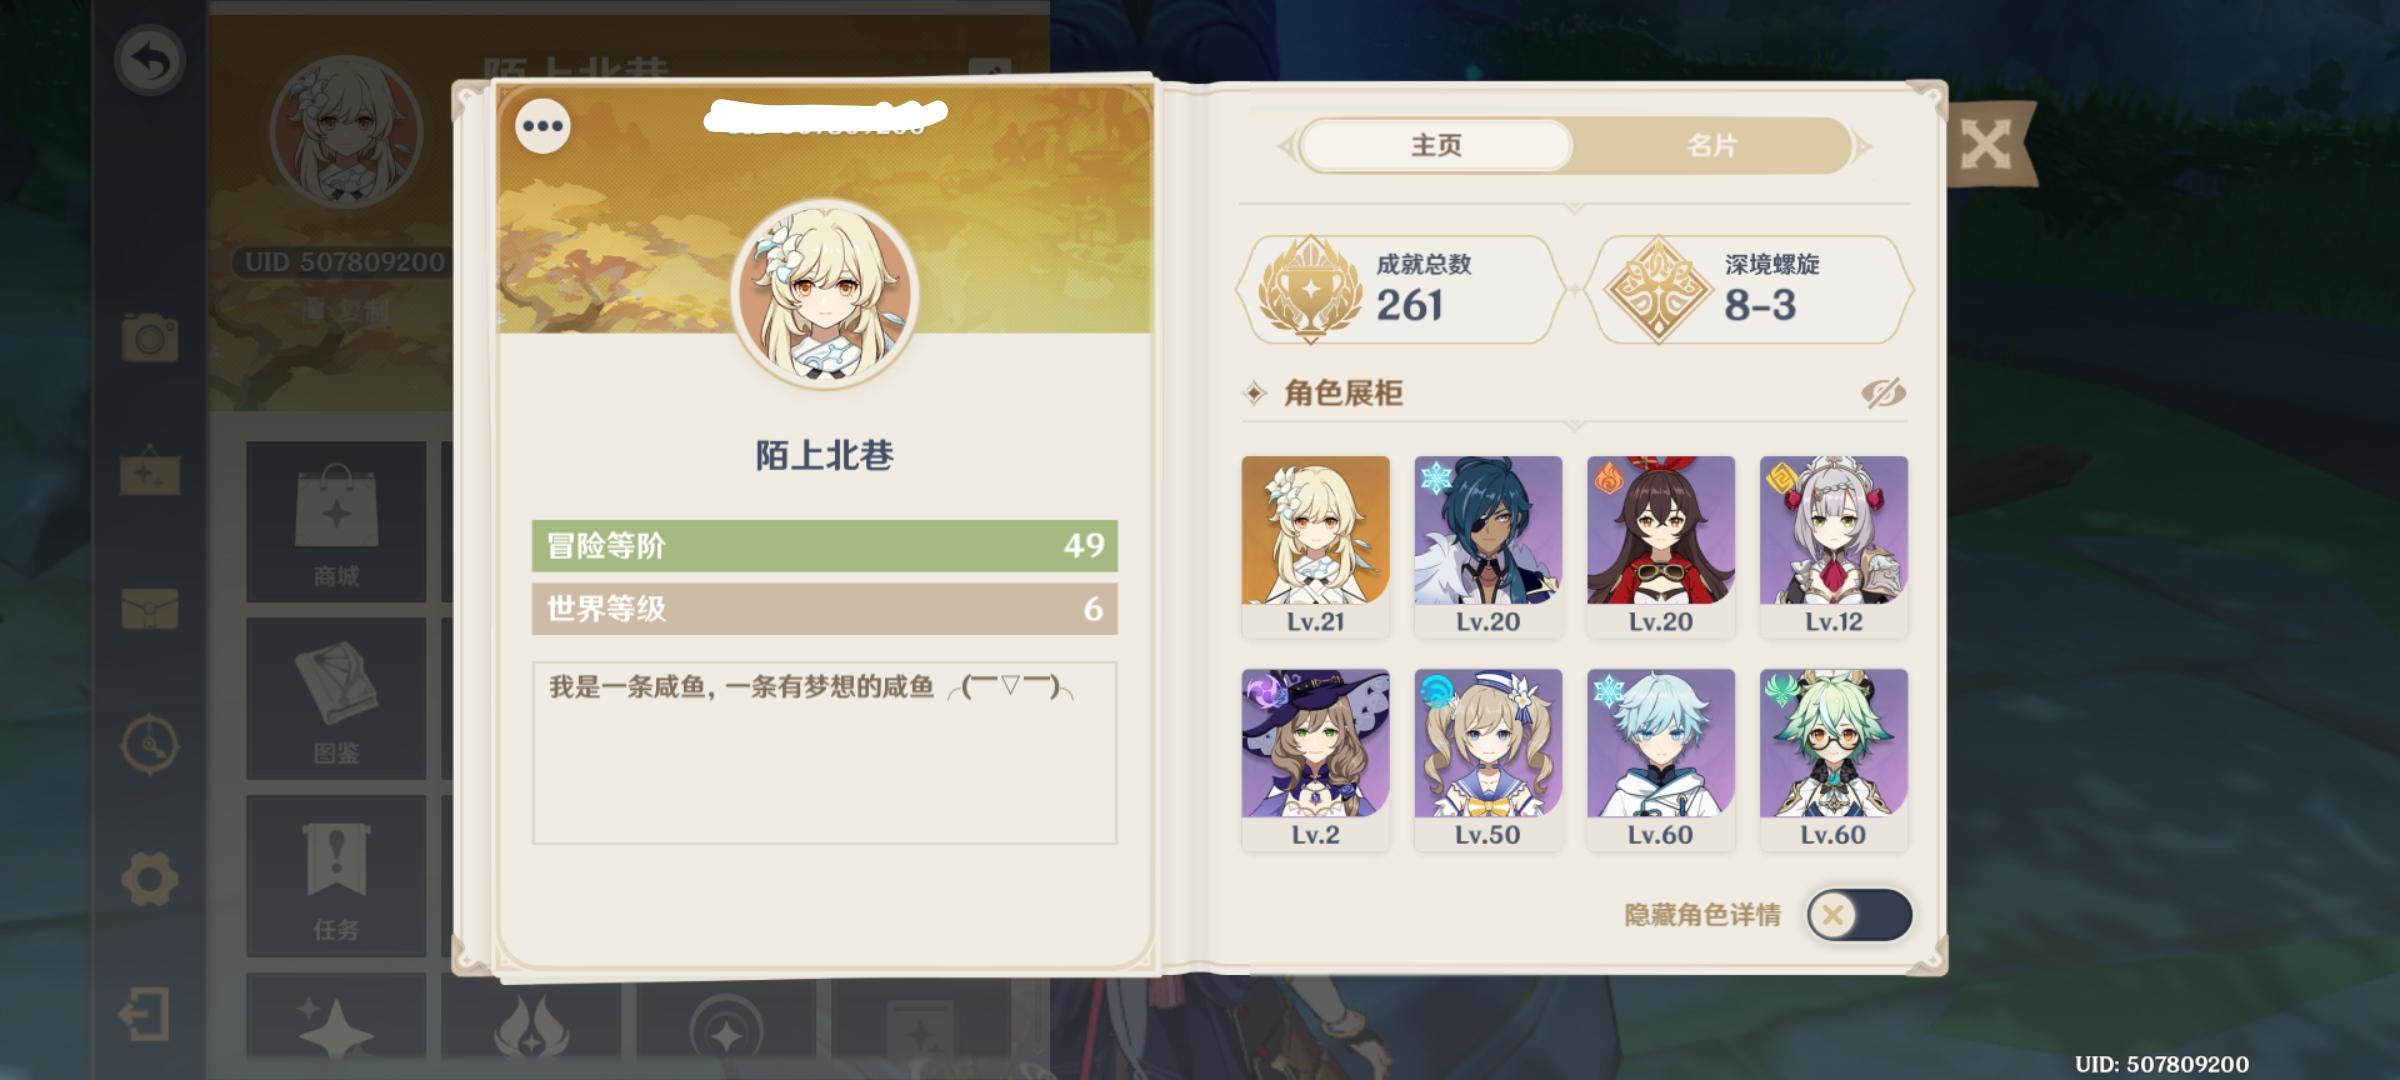Open the settings gear icon in sidebar
The height and width of the screenshot is (1080, 2400).
[150, 880]
